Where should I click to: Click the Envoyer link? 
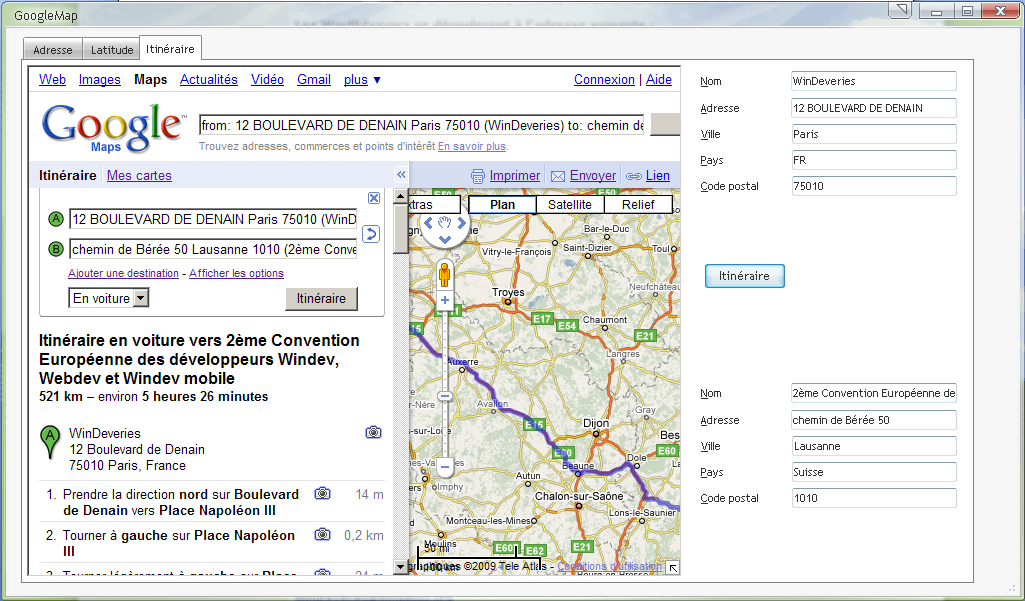(x=593, y=175)
